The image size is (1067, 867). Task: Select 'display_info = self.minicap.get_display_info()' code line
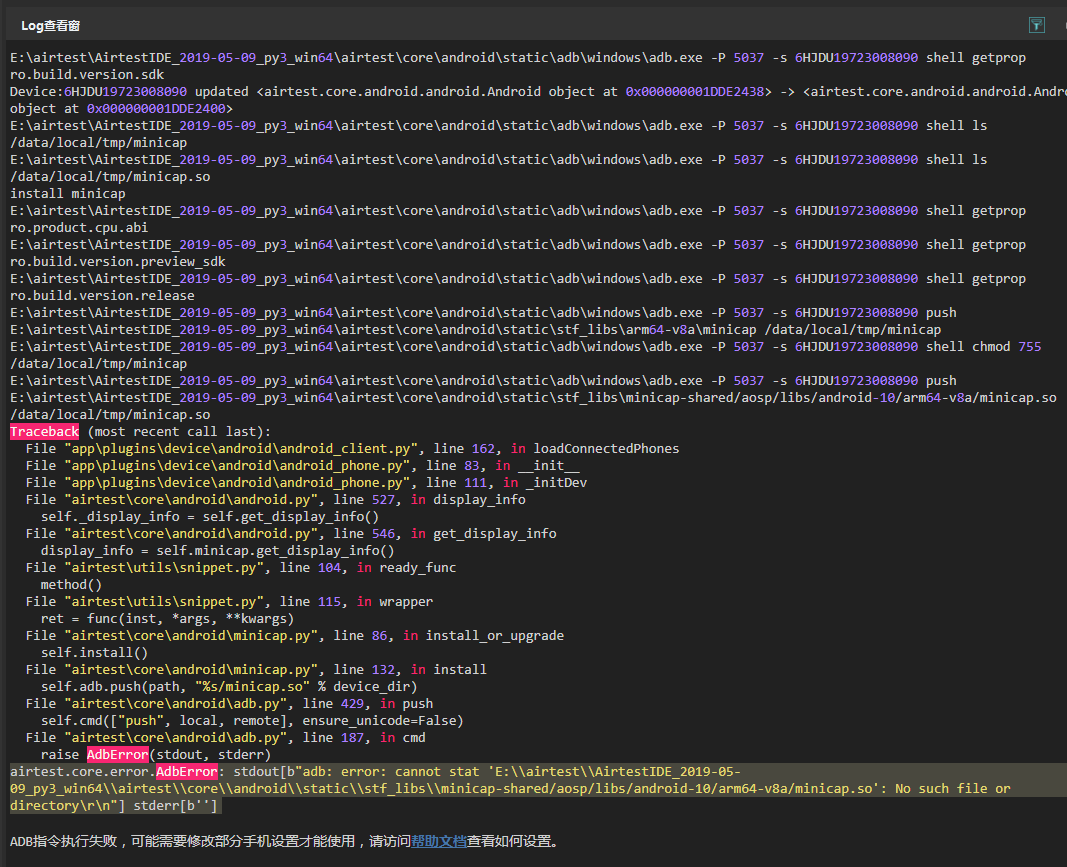pyautogui.click(x=217, y=551)
